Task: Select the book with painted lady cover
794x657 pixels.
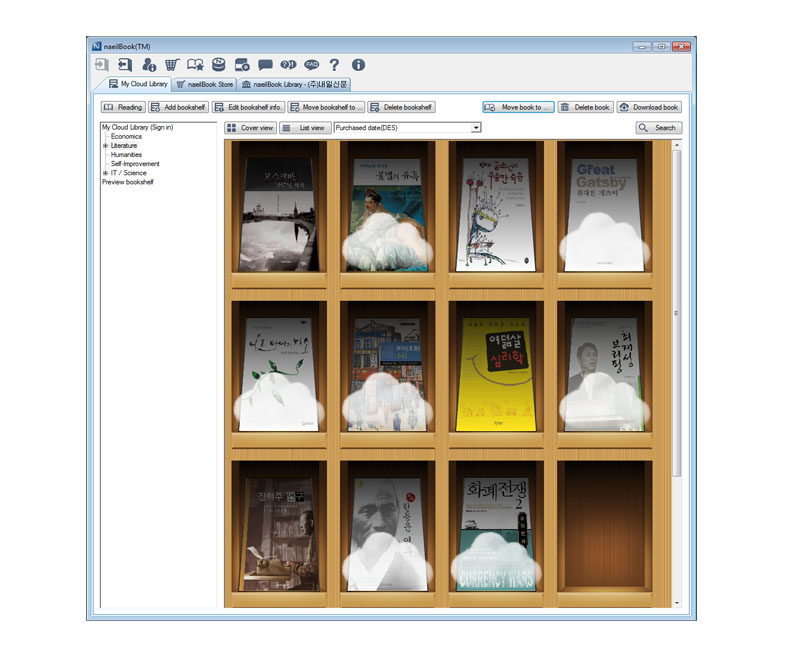Action: point(387,215)
